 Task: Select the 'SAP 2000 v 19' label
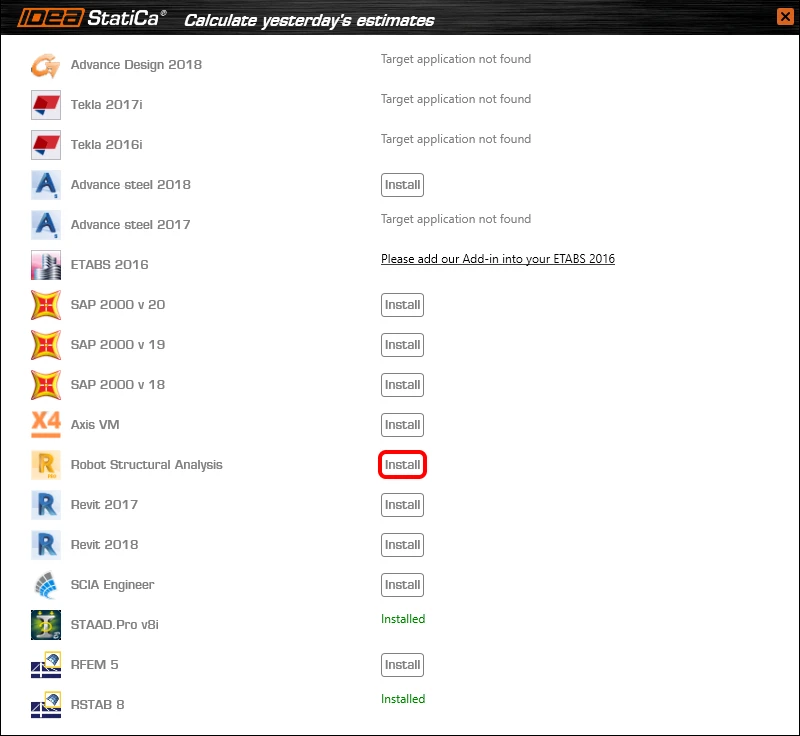pyautogui.click(x=118, y=345)
